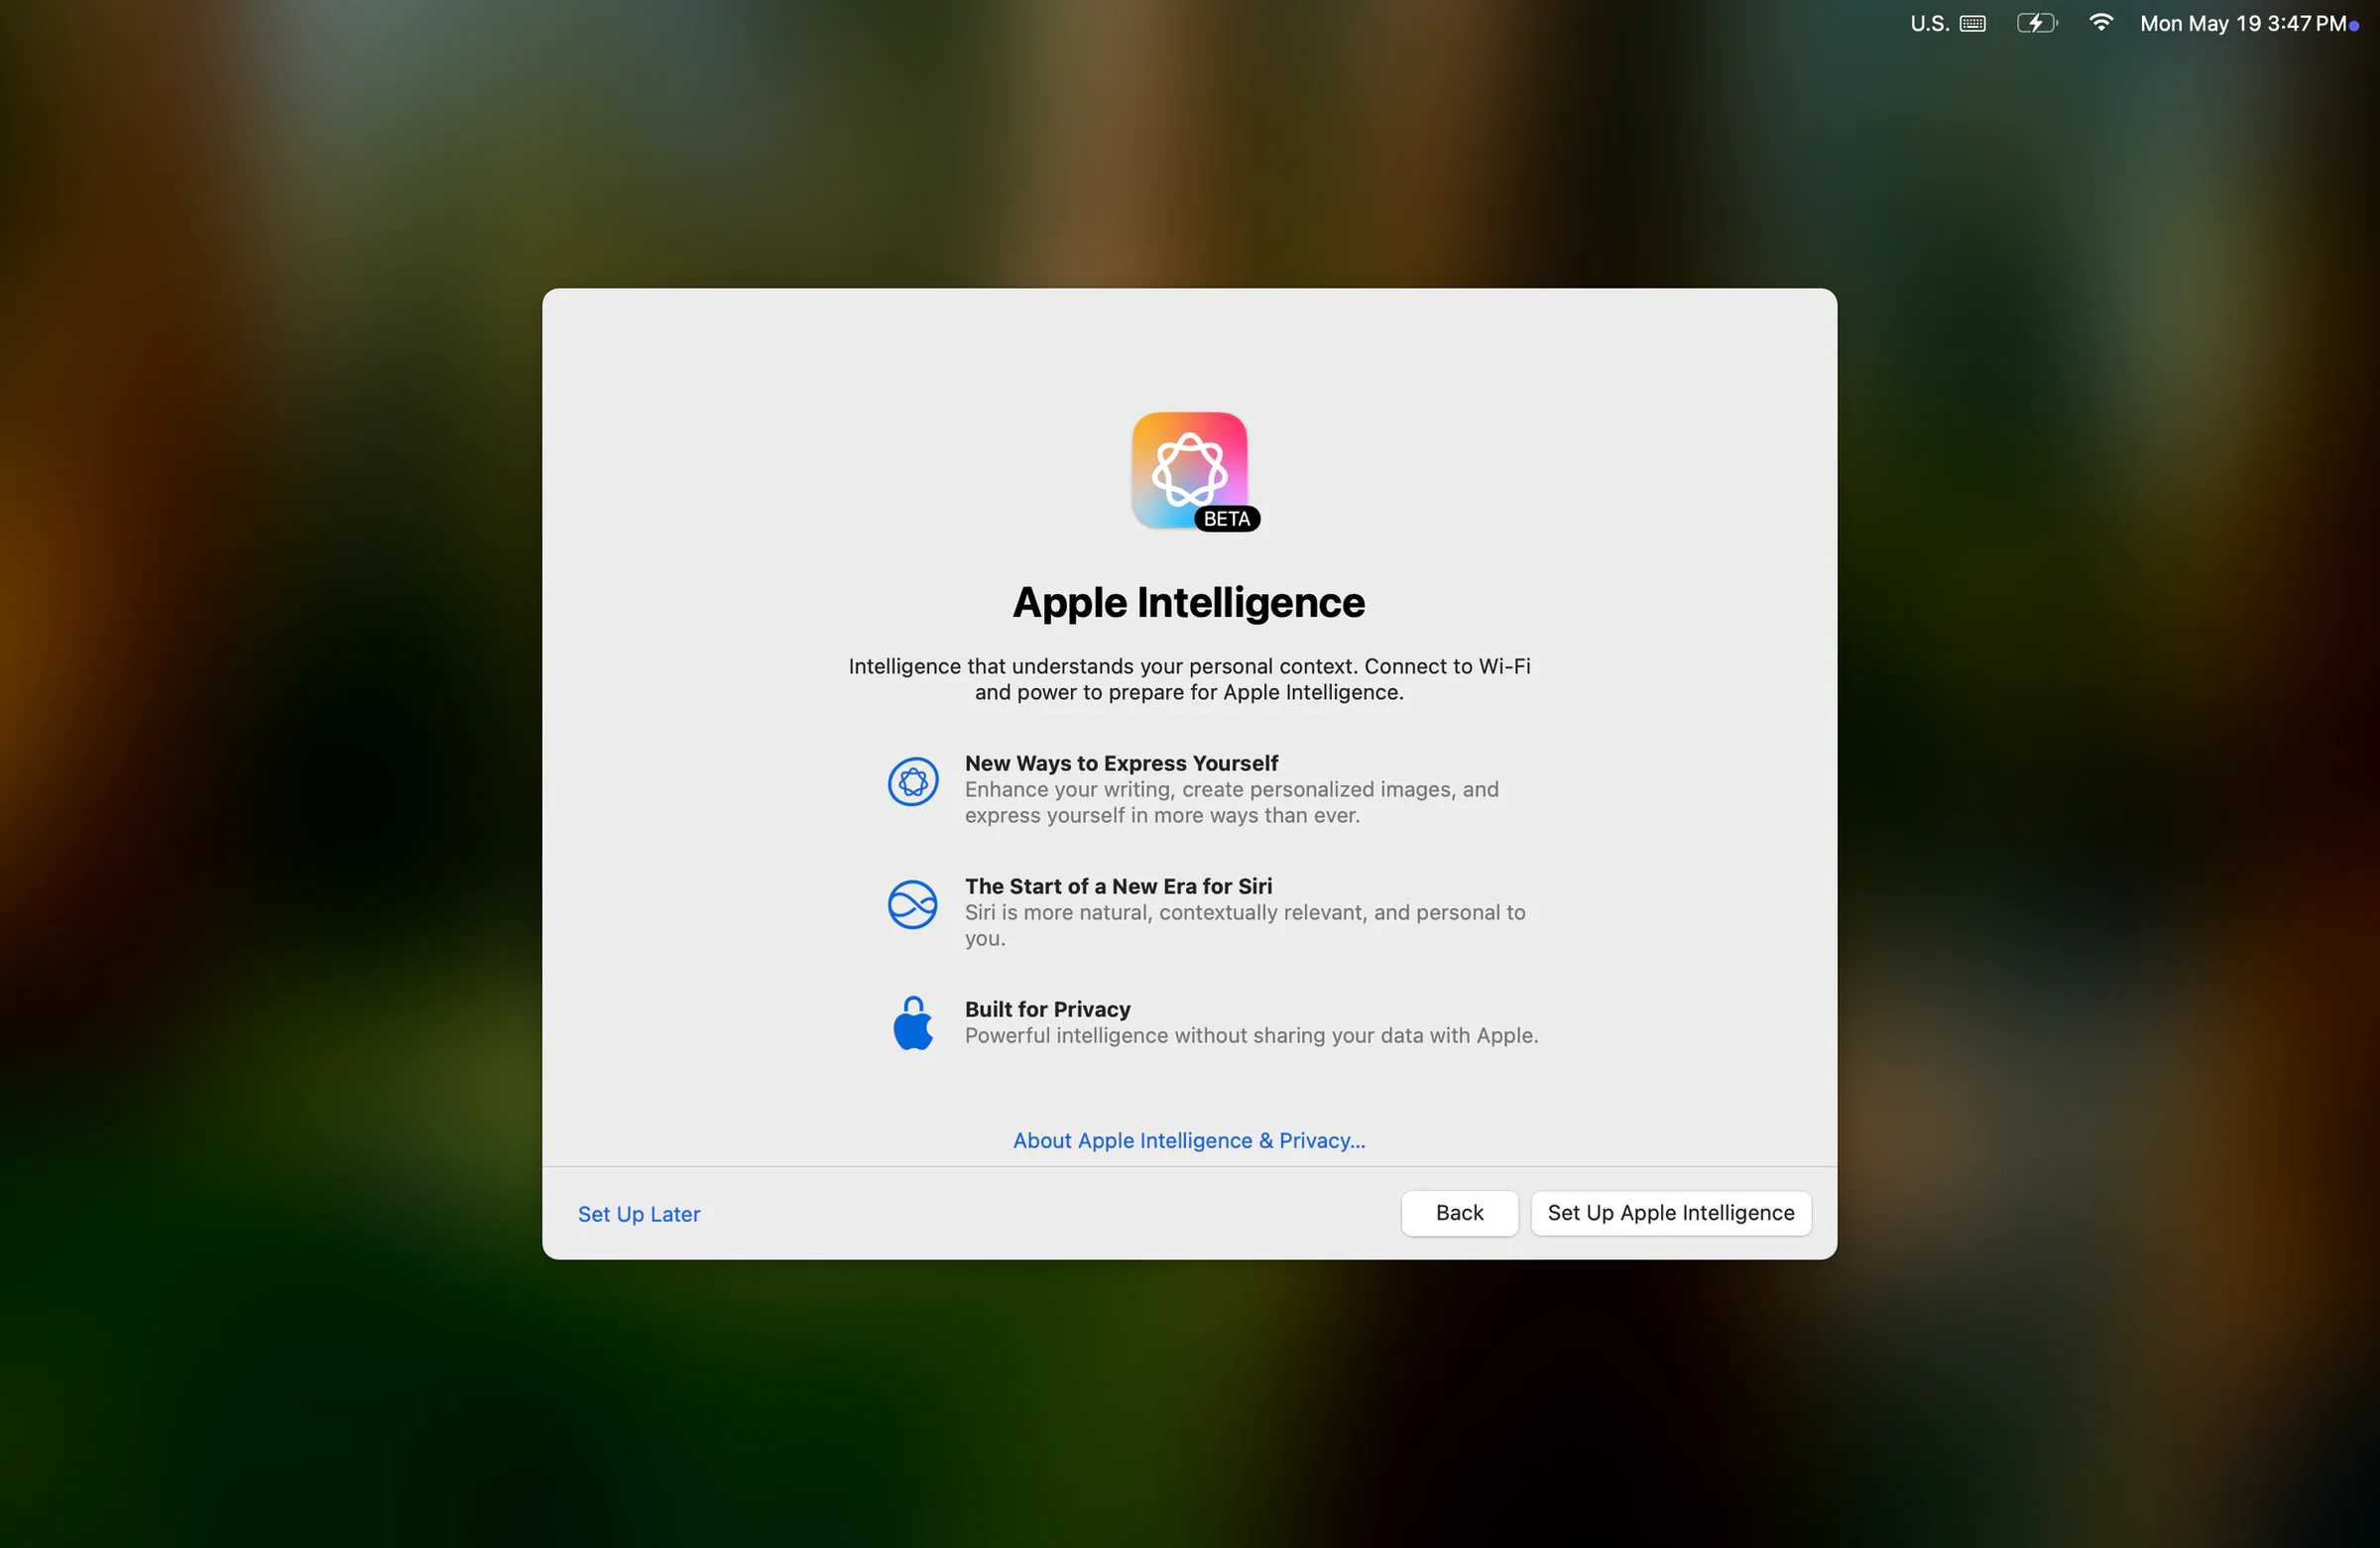Click the 'New Ways to Express Yourself' title

point(1121,763)
